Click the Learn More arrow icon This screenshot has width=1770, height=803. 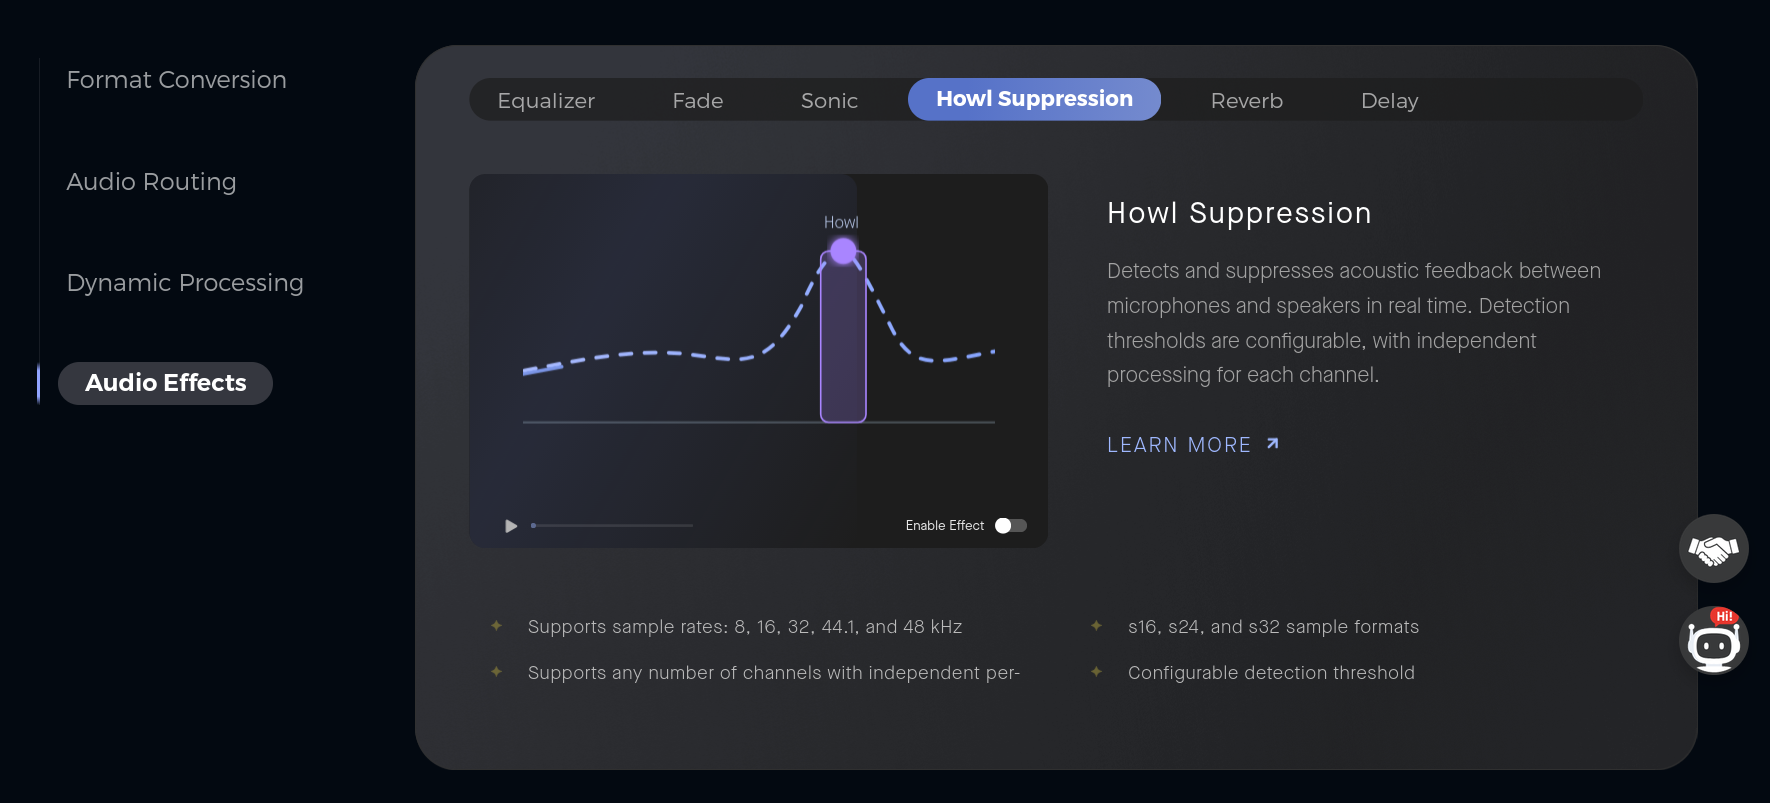click(x=1273, y=443)
